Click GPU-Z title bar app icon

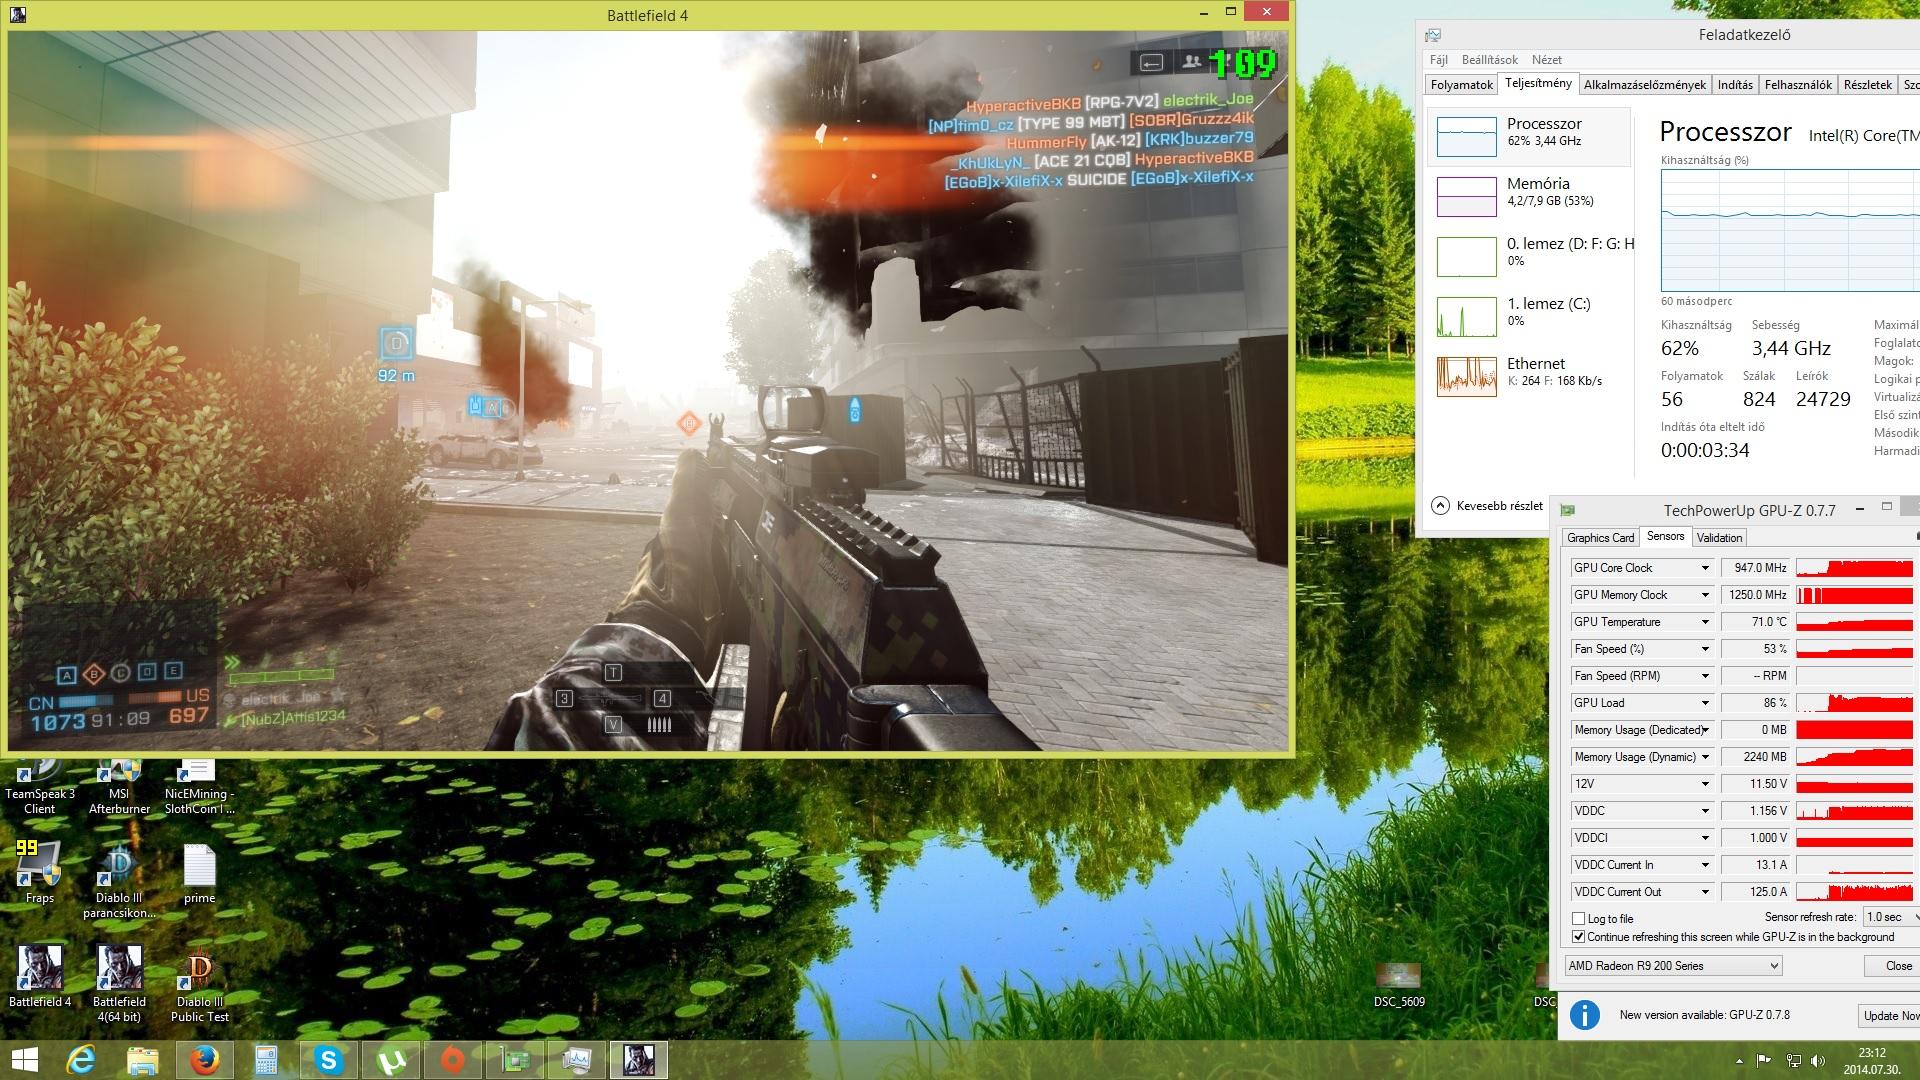point(1568,510)
